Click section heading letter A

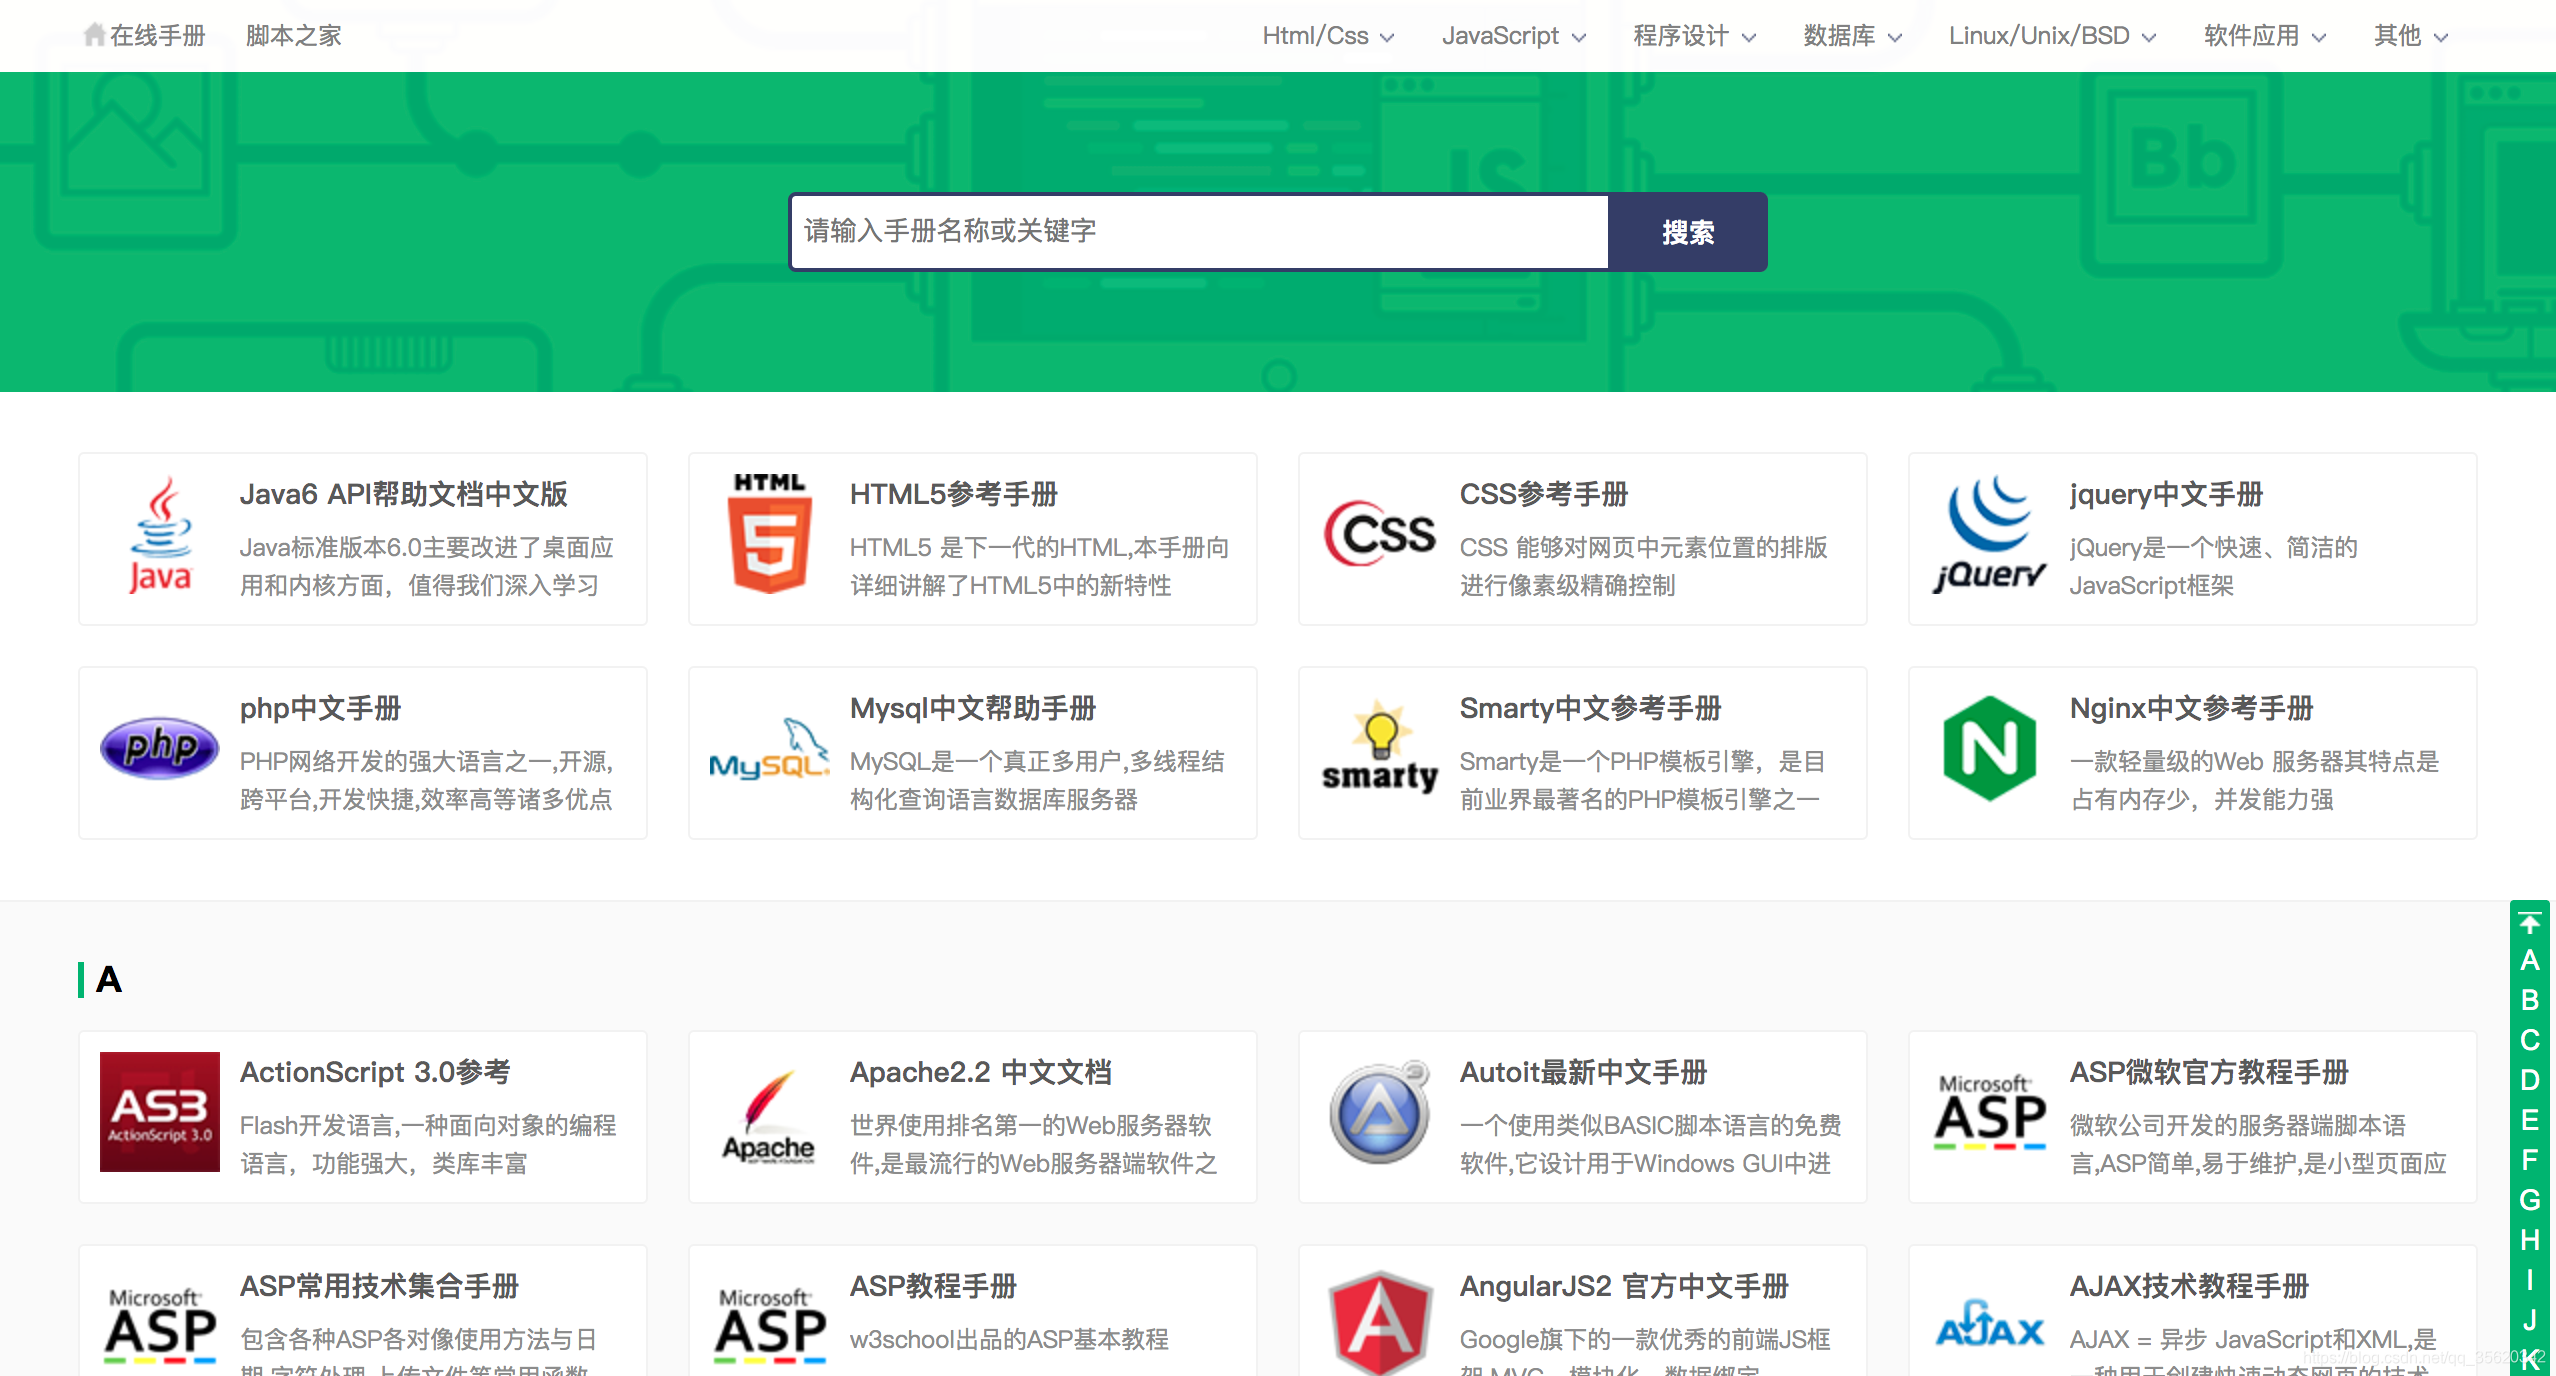[x=108, y=979]
